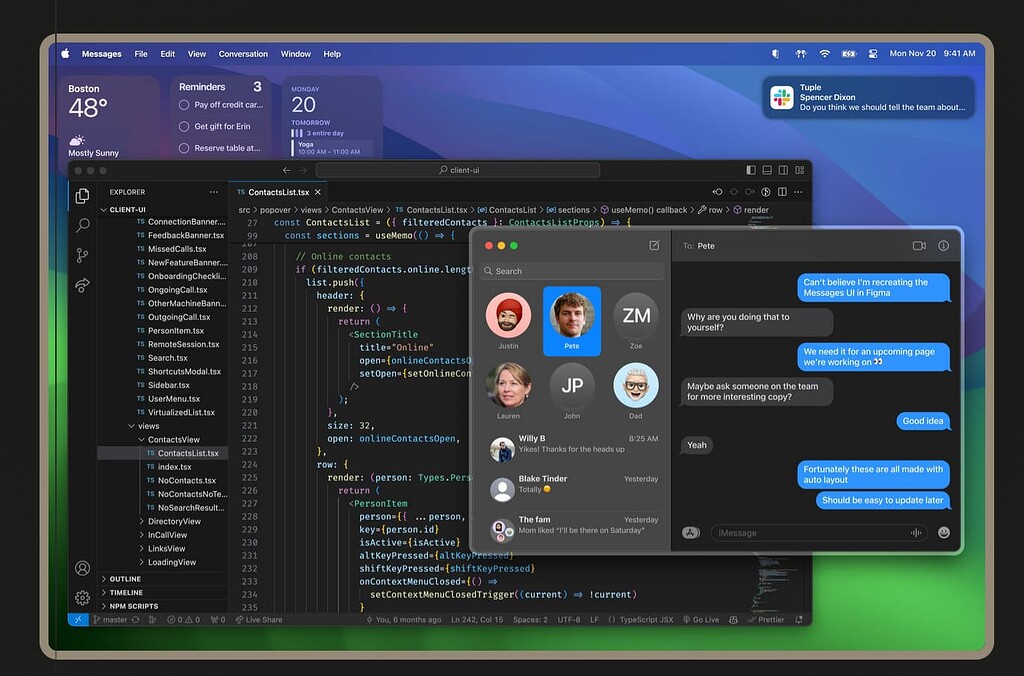Open the Manage gear icon in VS Code

(82, 597)
